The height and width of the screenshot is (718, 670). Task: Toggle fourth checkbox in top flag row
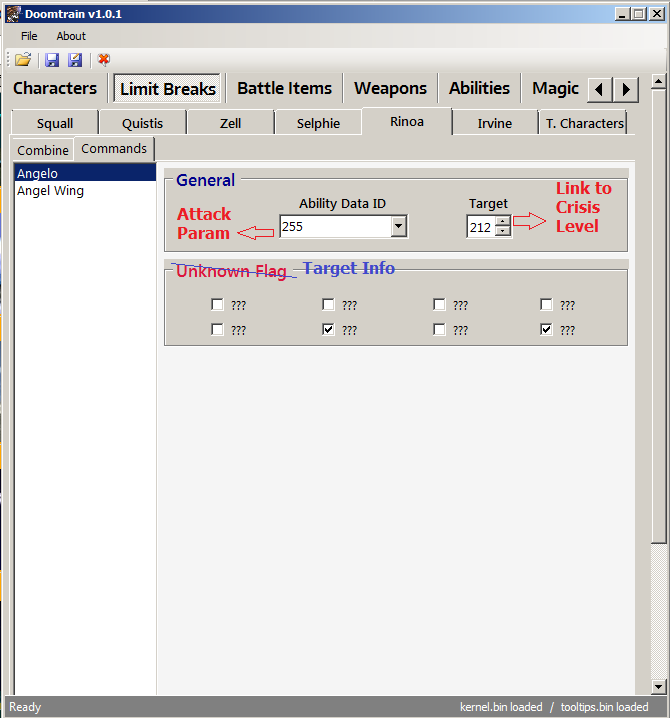pos(546,305)
